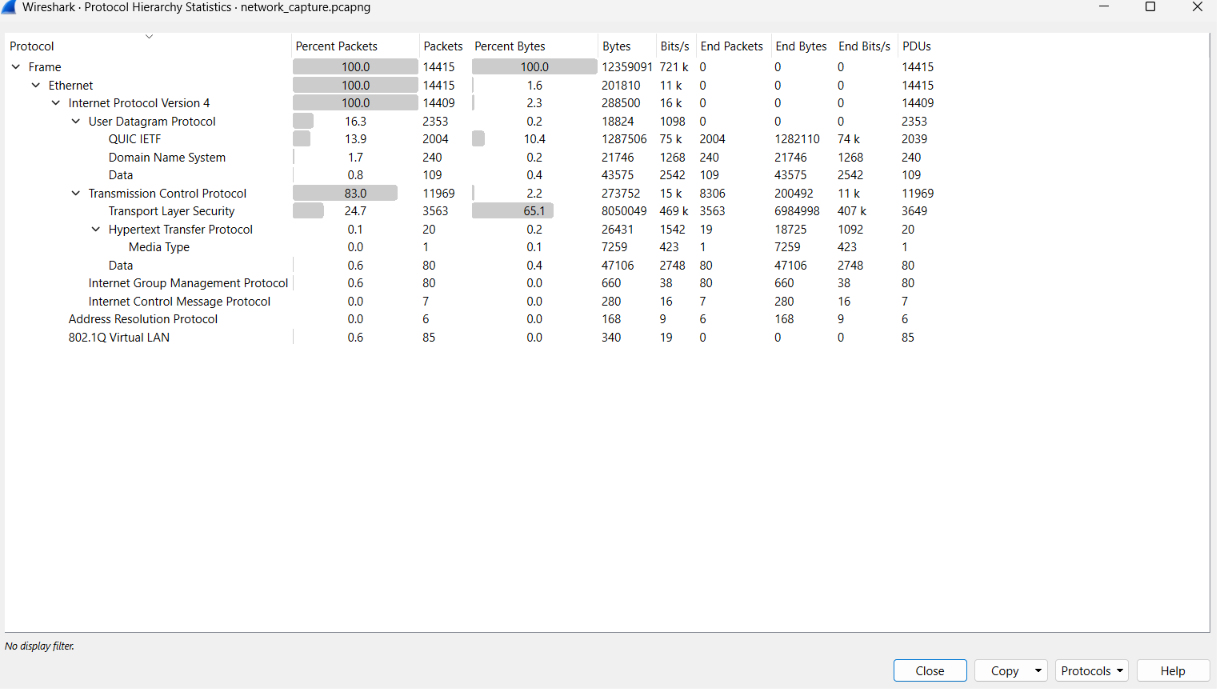The width and height of the screenshot is (1217, 689).
Task: Click QUIC bytes value 1287506
Action: pos(624,139)
